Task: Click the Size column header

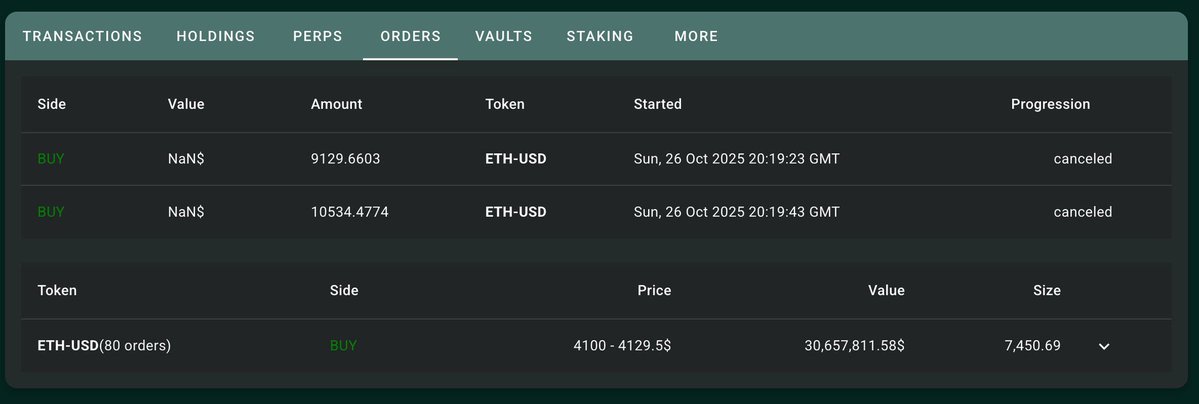Action: click(x=1046, y=290)
